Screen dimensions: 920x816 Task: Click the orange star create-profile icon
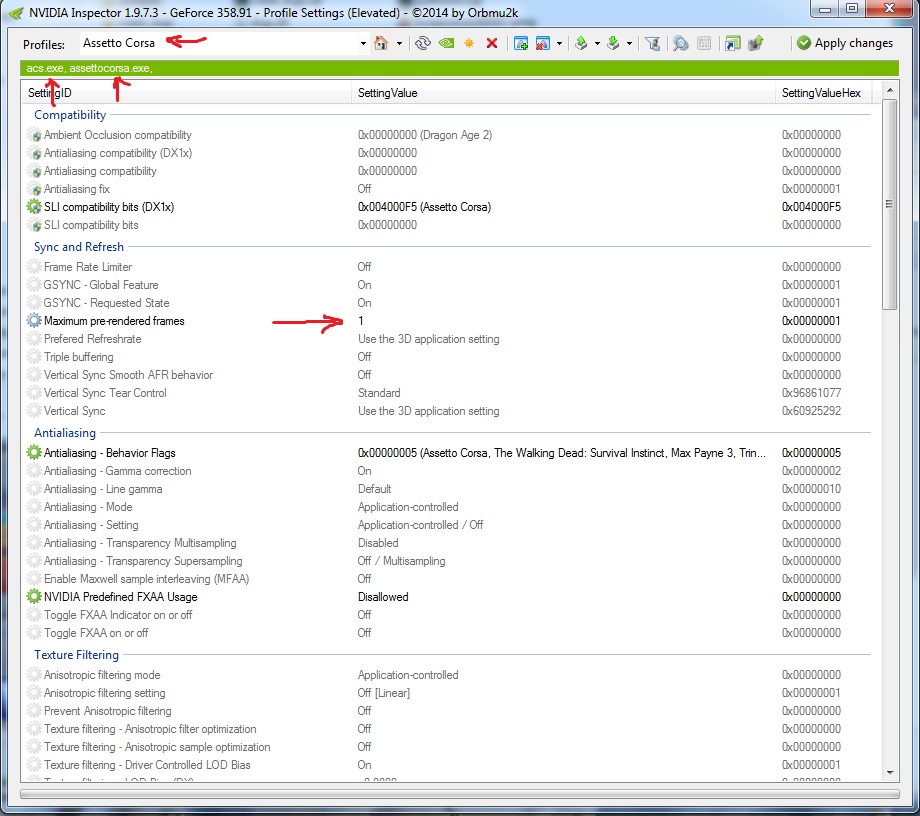click(469, 43)
